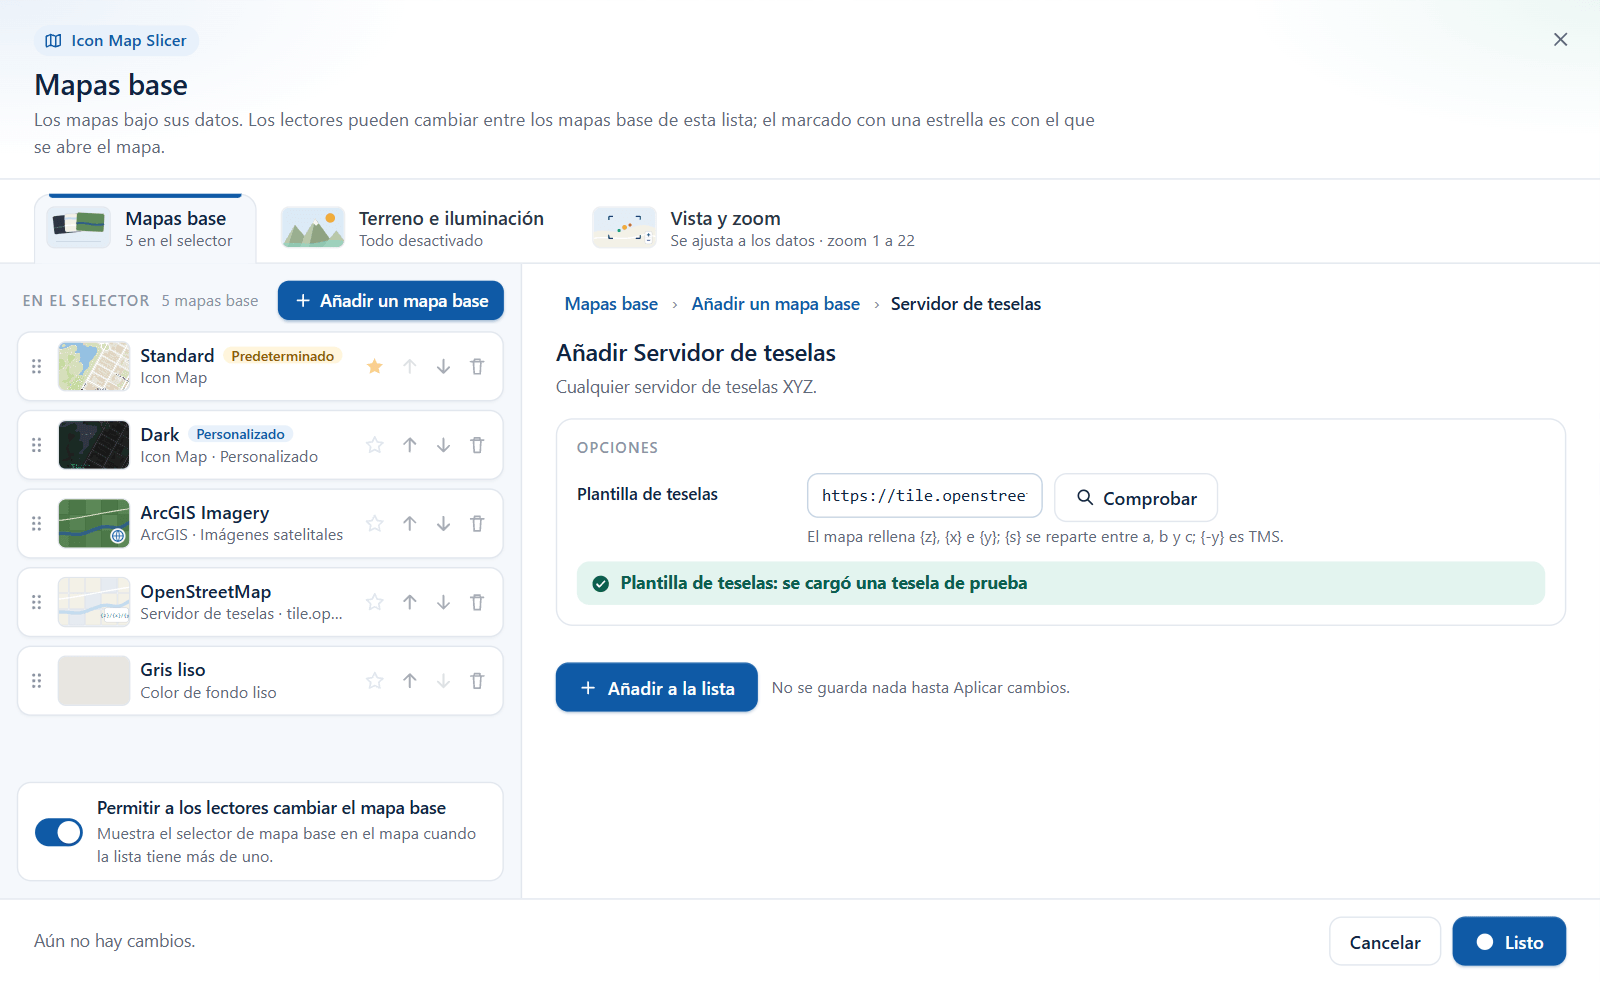The height and width of the screenshot is (982, 1600).
Task: Remove ArcGIS Imagery using trash icon
Action: click(477, 523)
